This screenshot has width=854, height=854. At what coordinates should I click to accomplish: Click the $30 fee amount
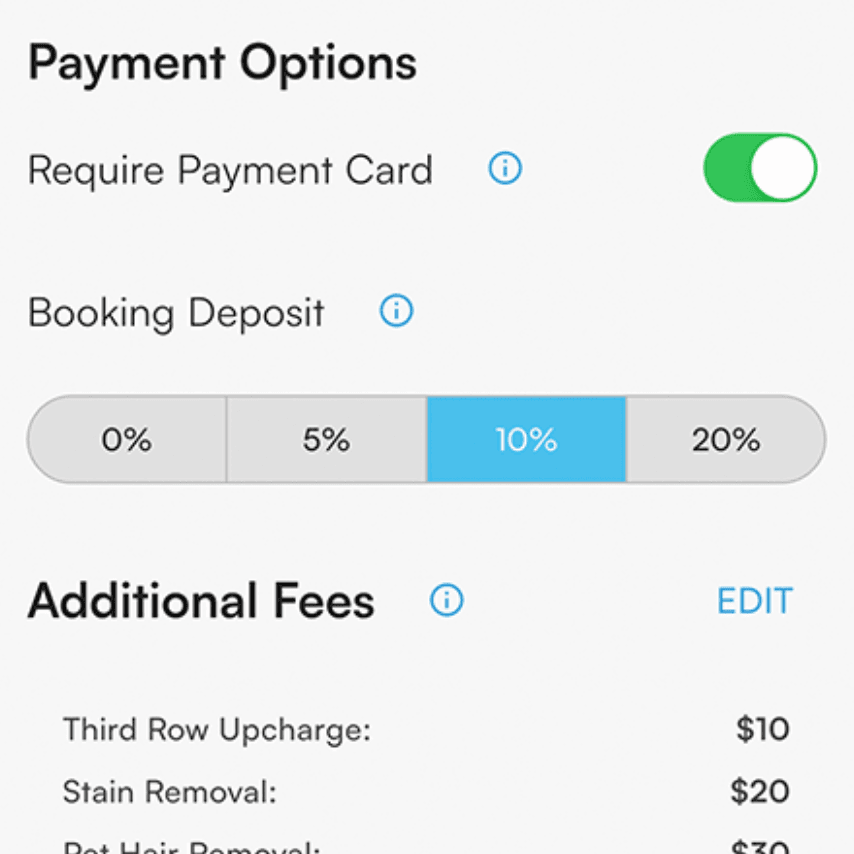tap(760, 846)
